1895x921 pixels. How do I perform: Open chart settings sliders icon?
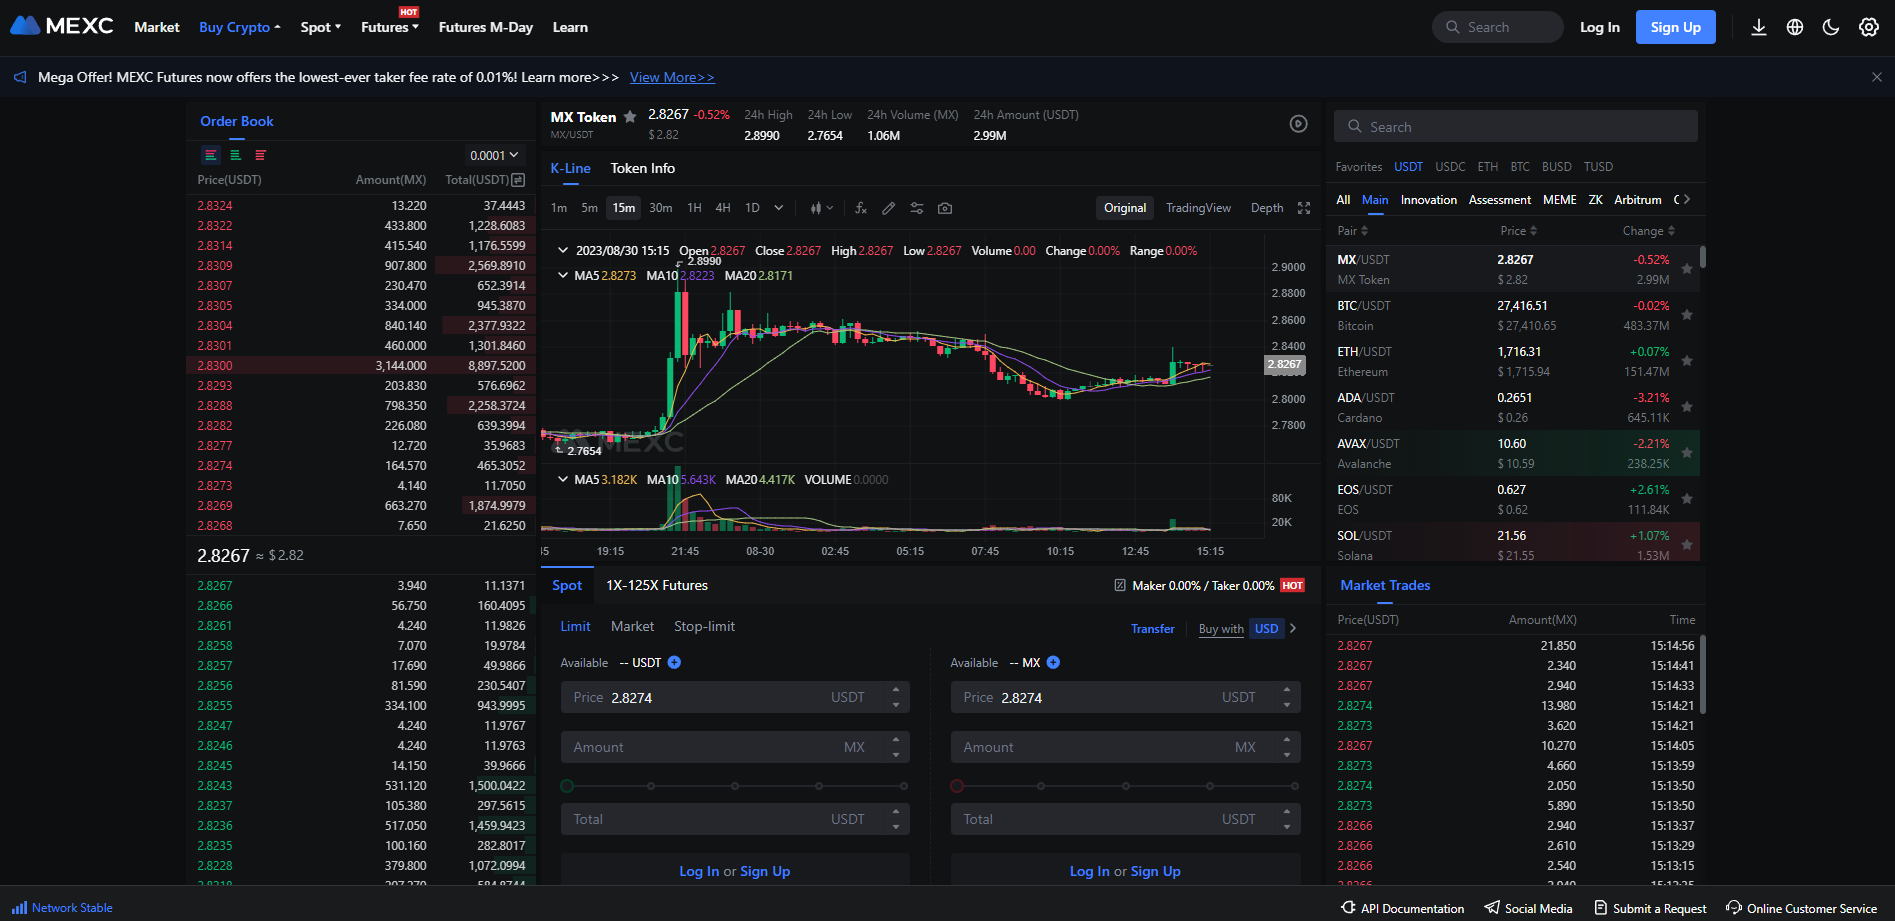pyautogui.click(x=917, y=208)
